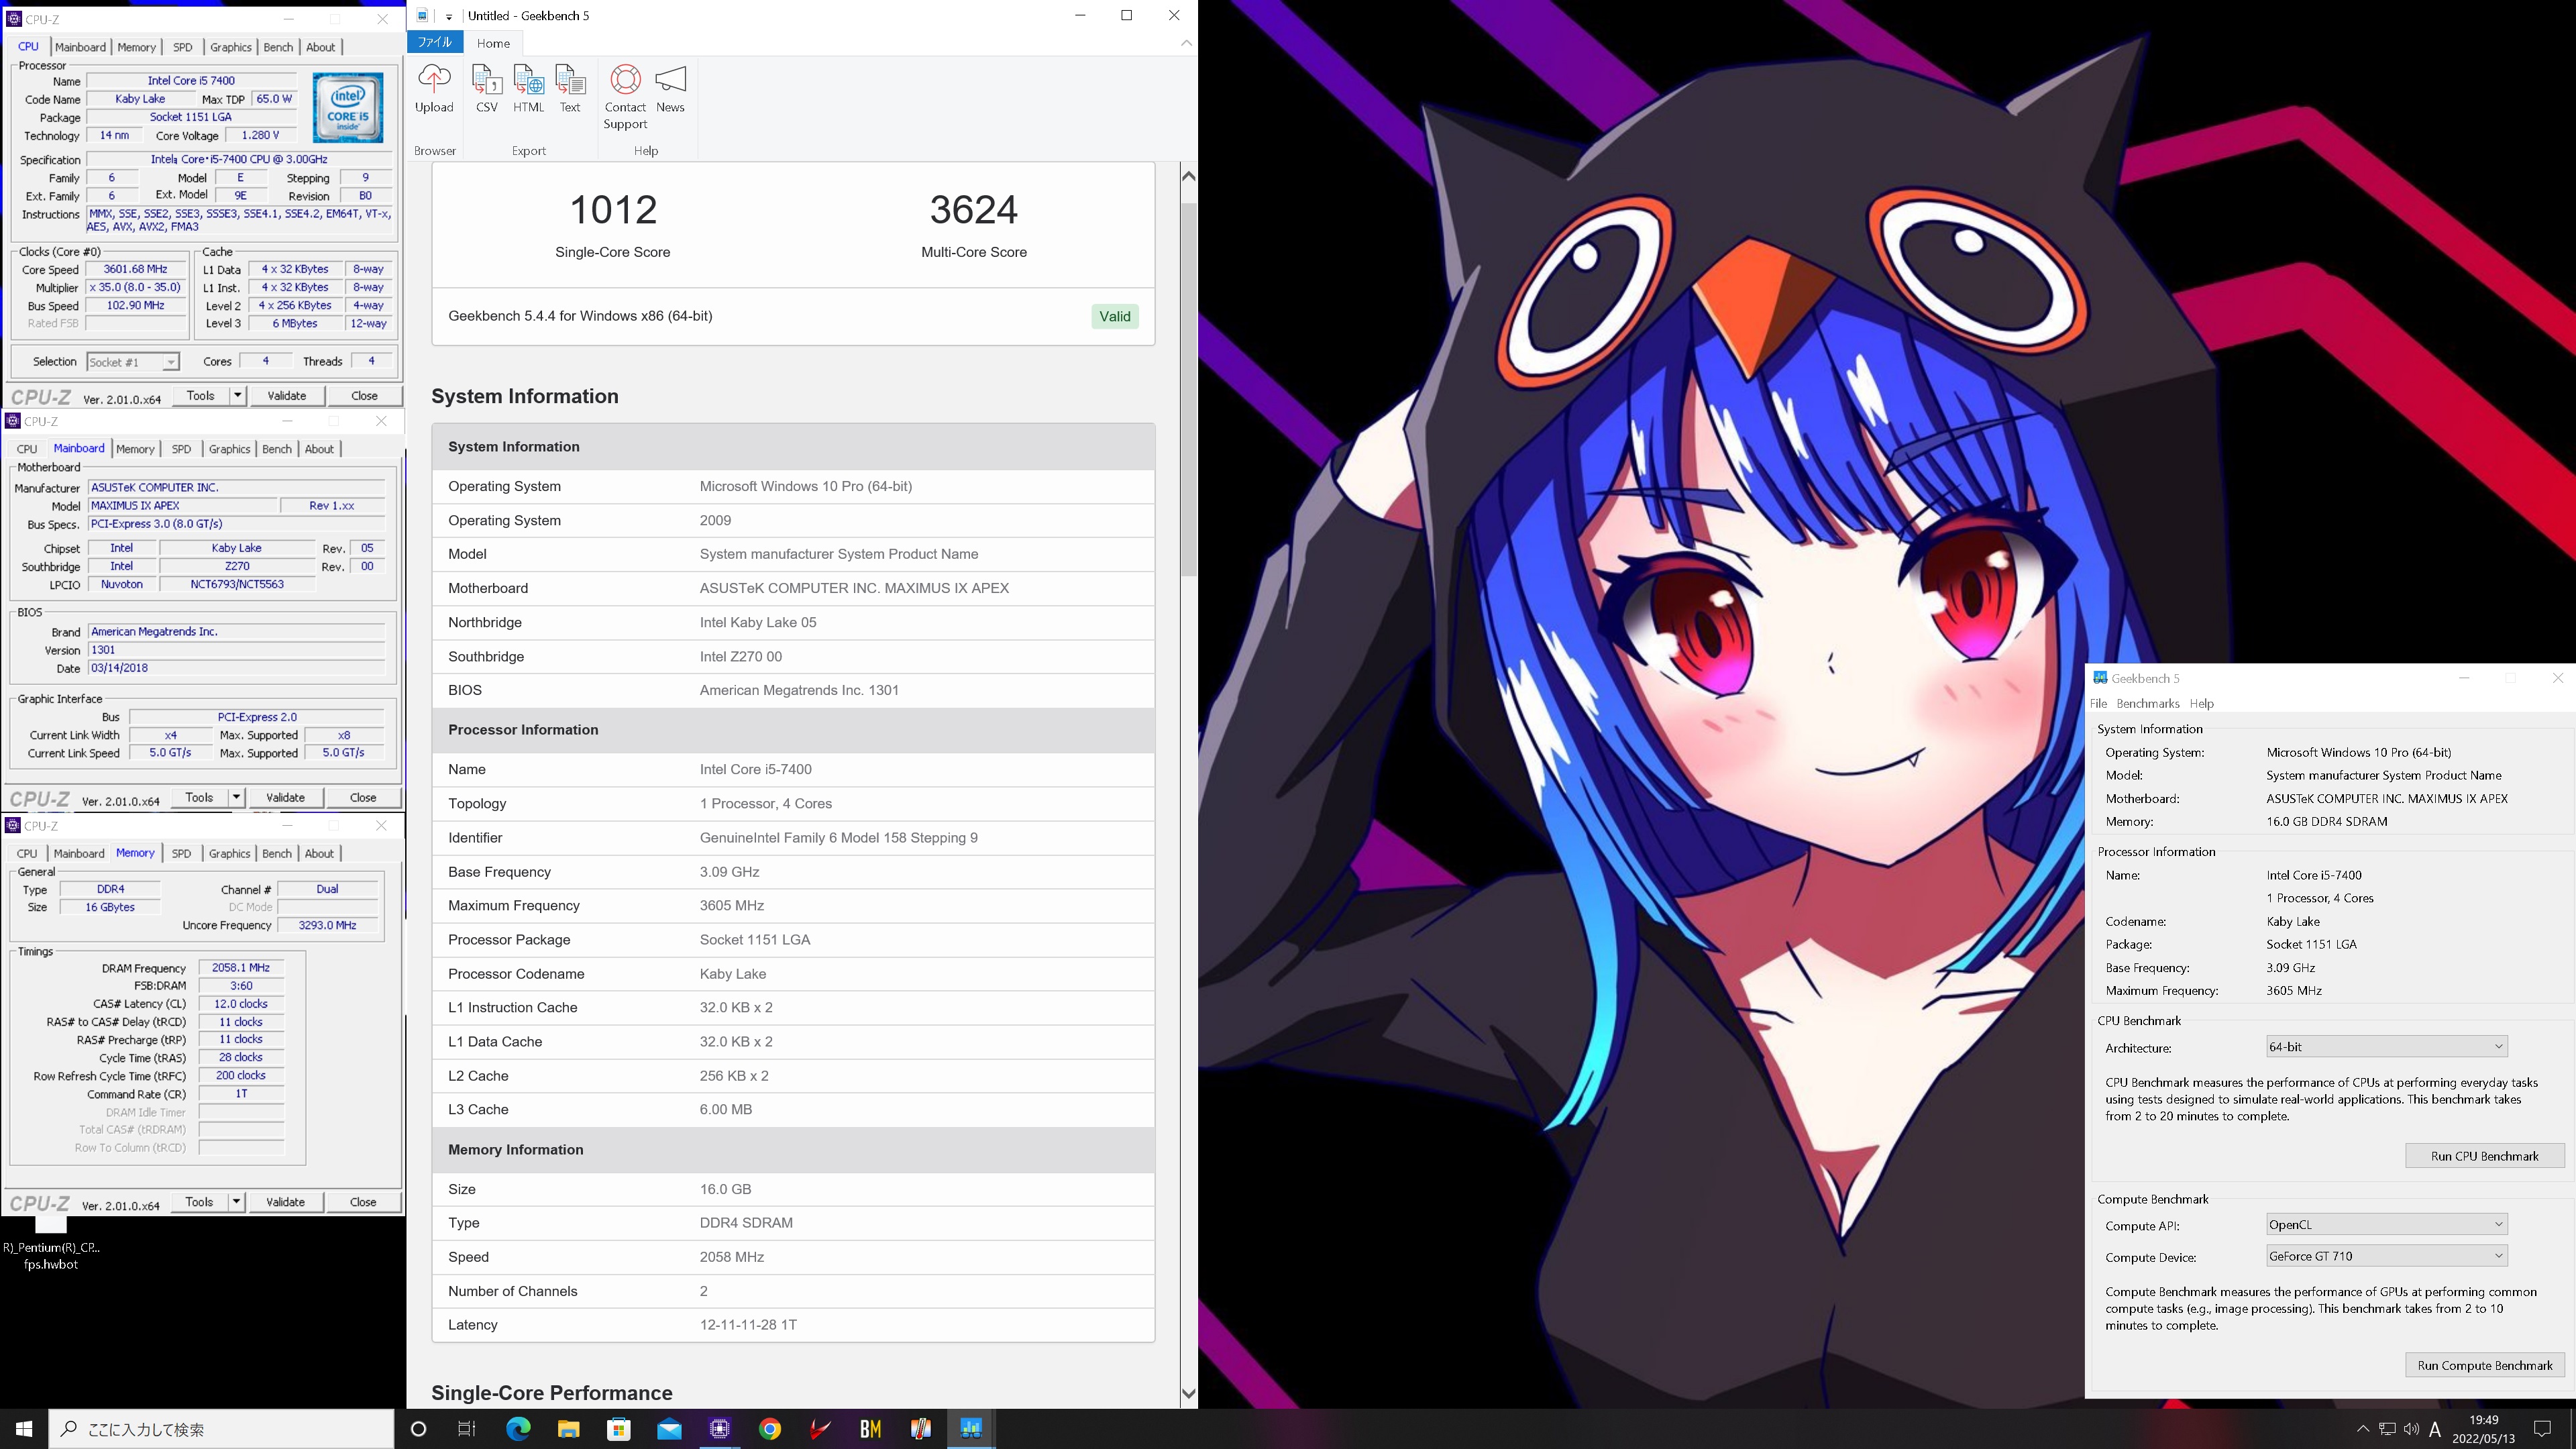The image size is (2576, 1449).
Task: Open the File menu in the small Geekbench 5 window
Action: (2098, 704)
